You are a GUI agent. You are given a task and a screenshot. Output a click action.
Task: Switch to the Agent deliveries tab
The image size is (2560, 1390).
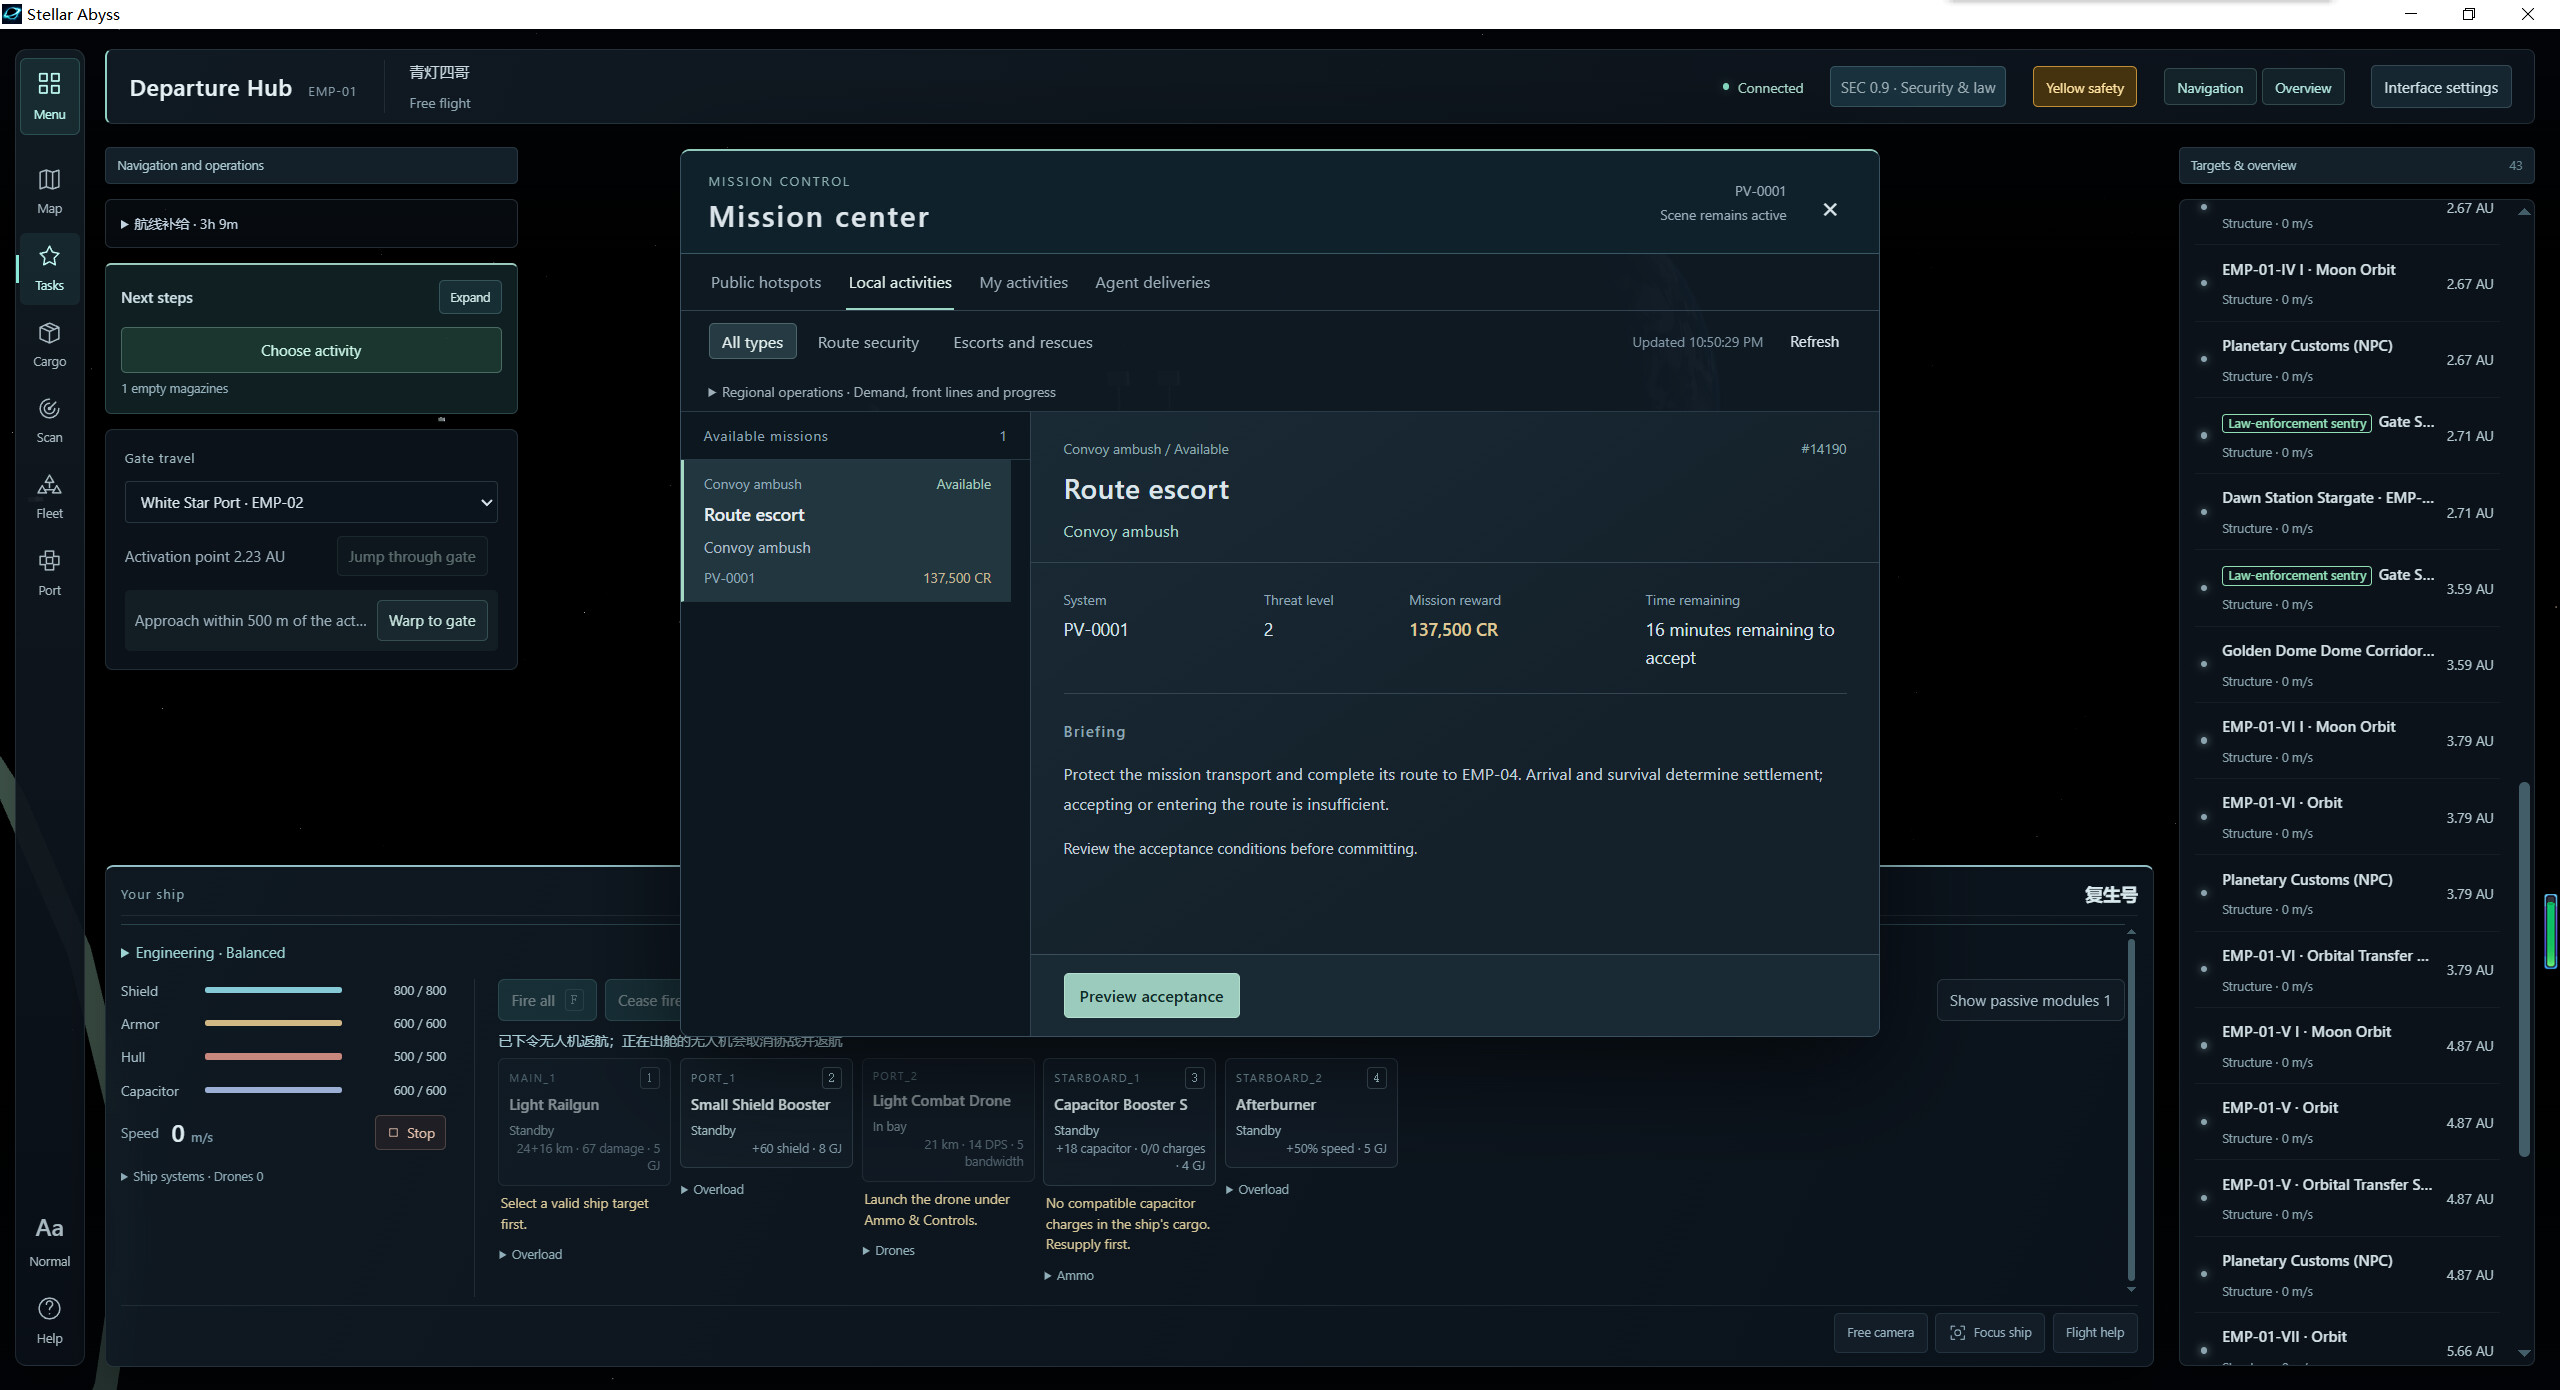pyautogui.click(x=1152, y=283)
